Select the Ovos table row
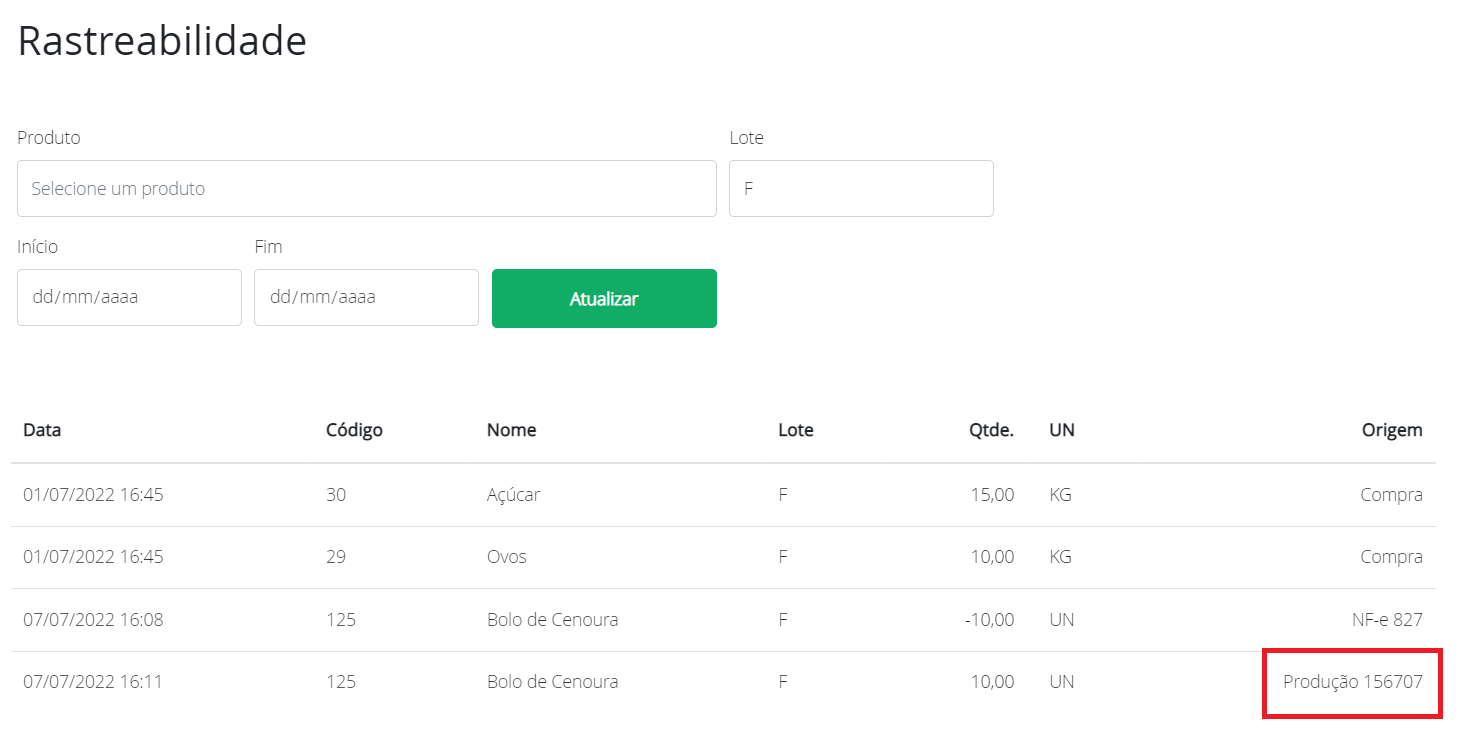1474x744 pixels. click(x=506, y=557)
